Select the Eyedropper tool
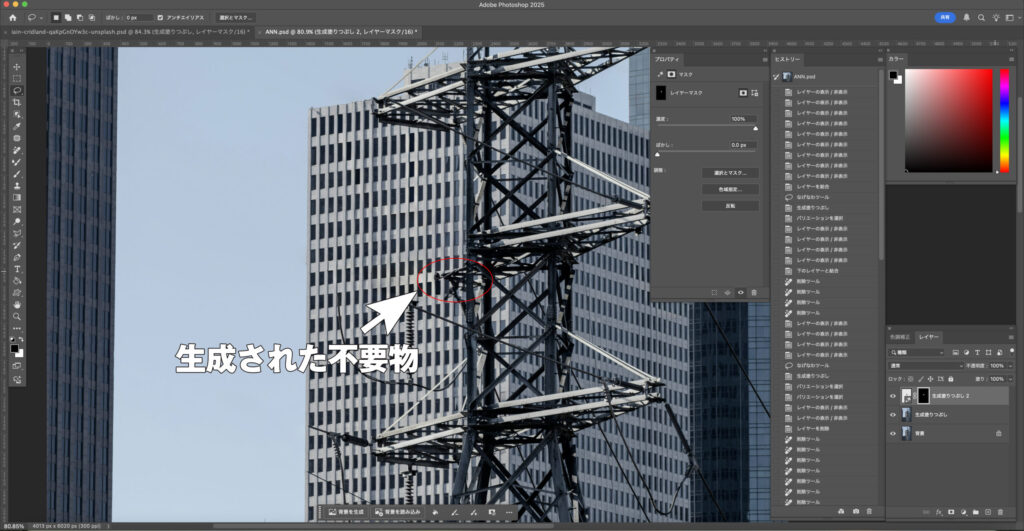Screen dimensions: 1024x531 point(17,126)
